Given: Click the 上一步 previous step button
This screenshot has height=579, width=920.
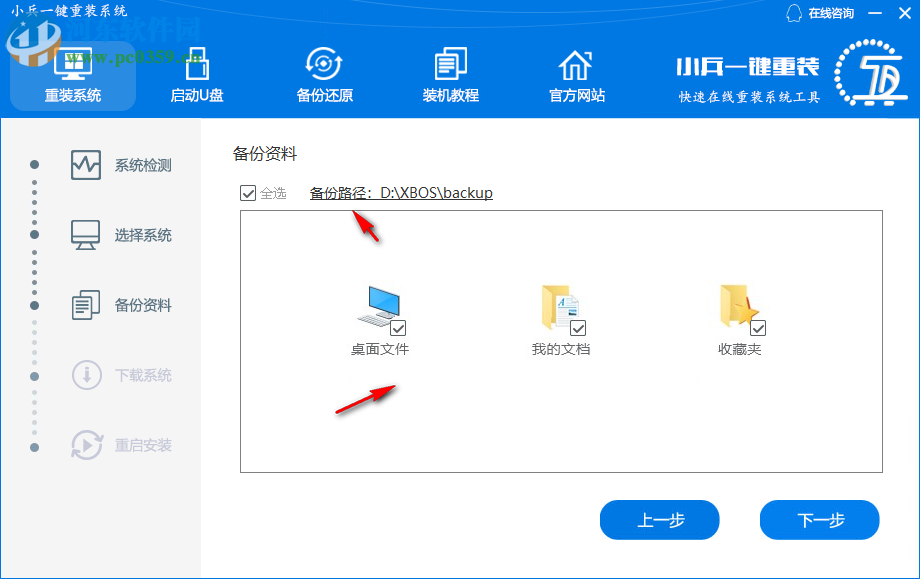Looking at the screenshot, I should click(x=659, y=520).
